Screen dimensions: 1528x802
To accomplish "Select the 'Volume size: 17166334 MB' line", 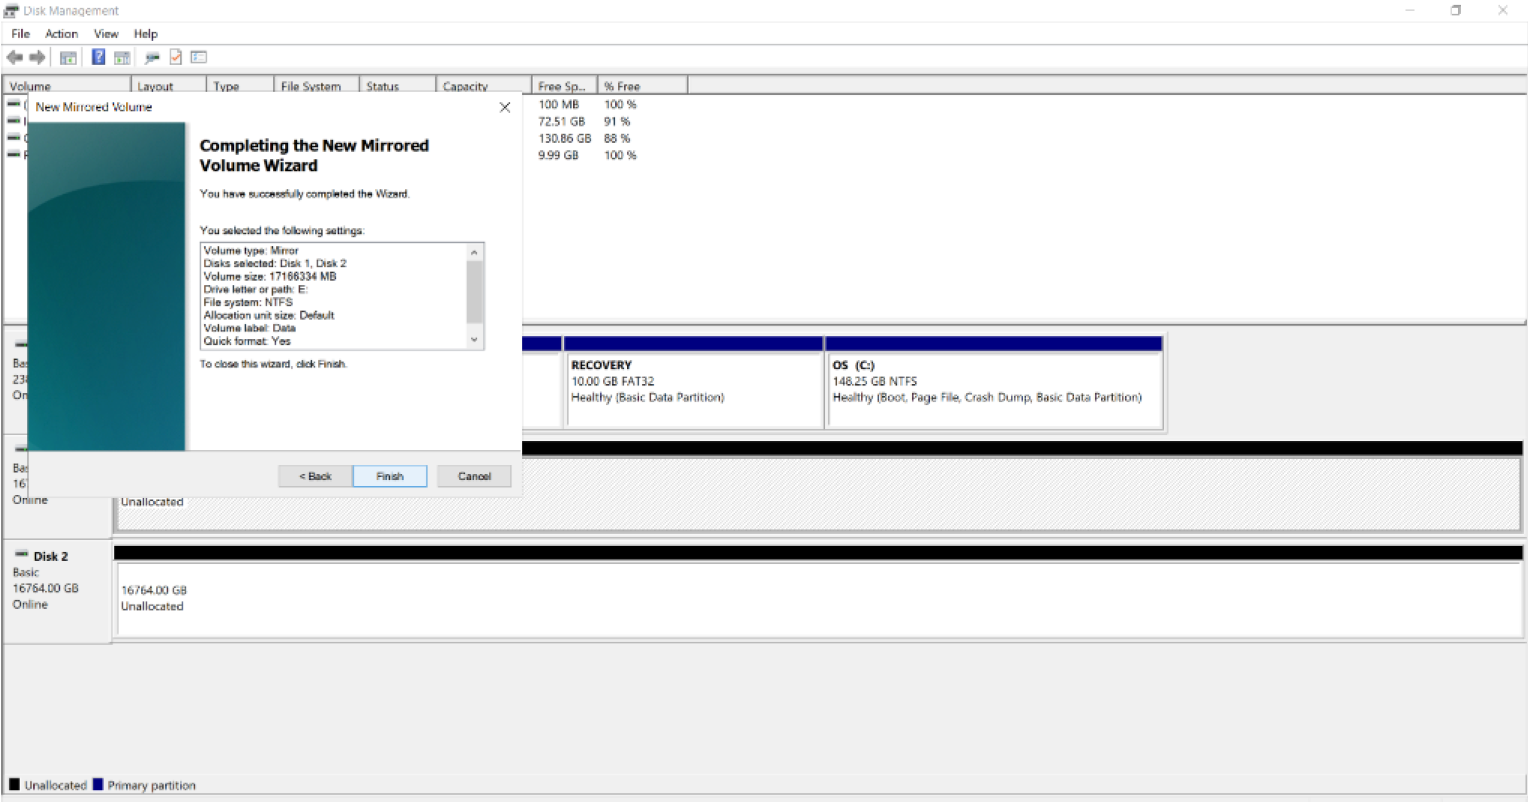I will pos(270,276).
